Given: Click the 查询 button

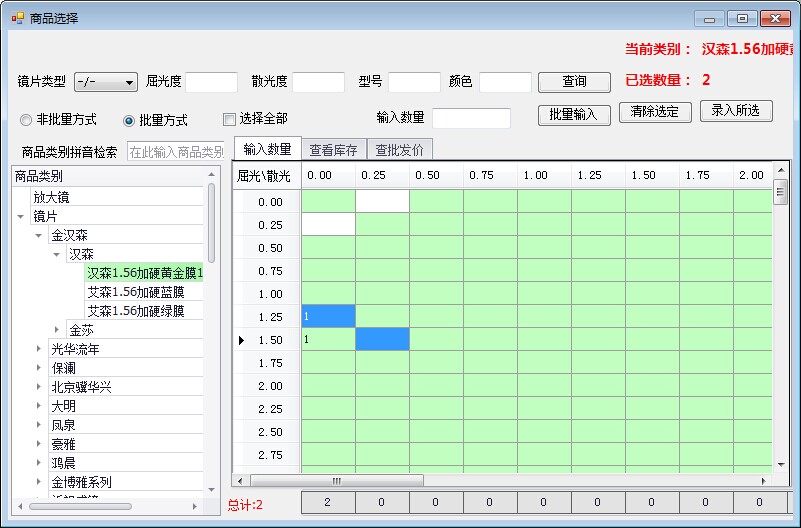Looking at the screenshot, I should (x=574, y=82).
